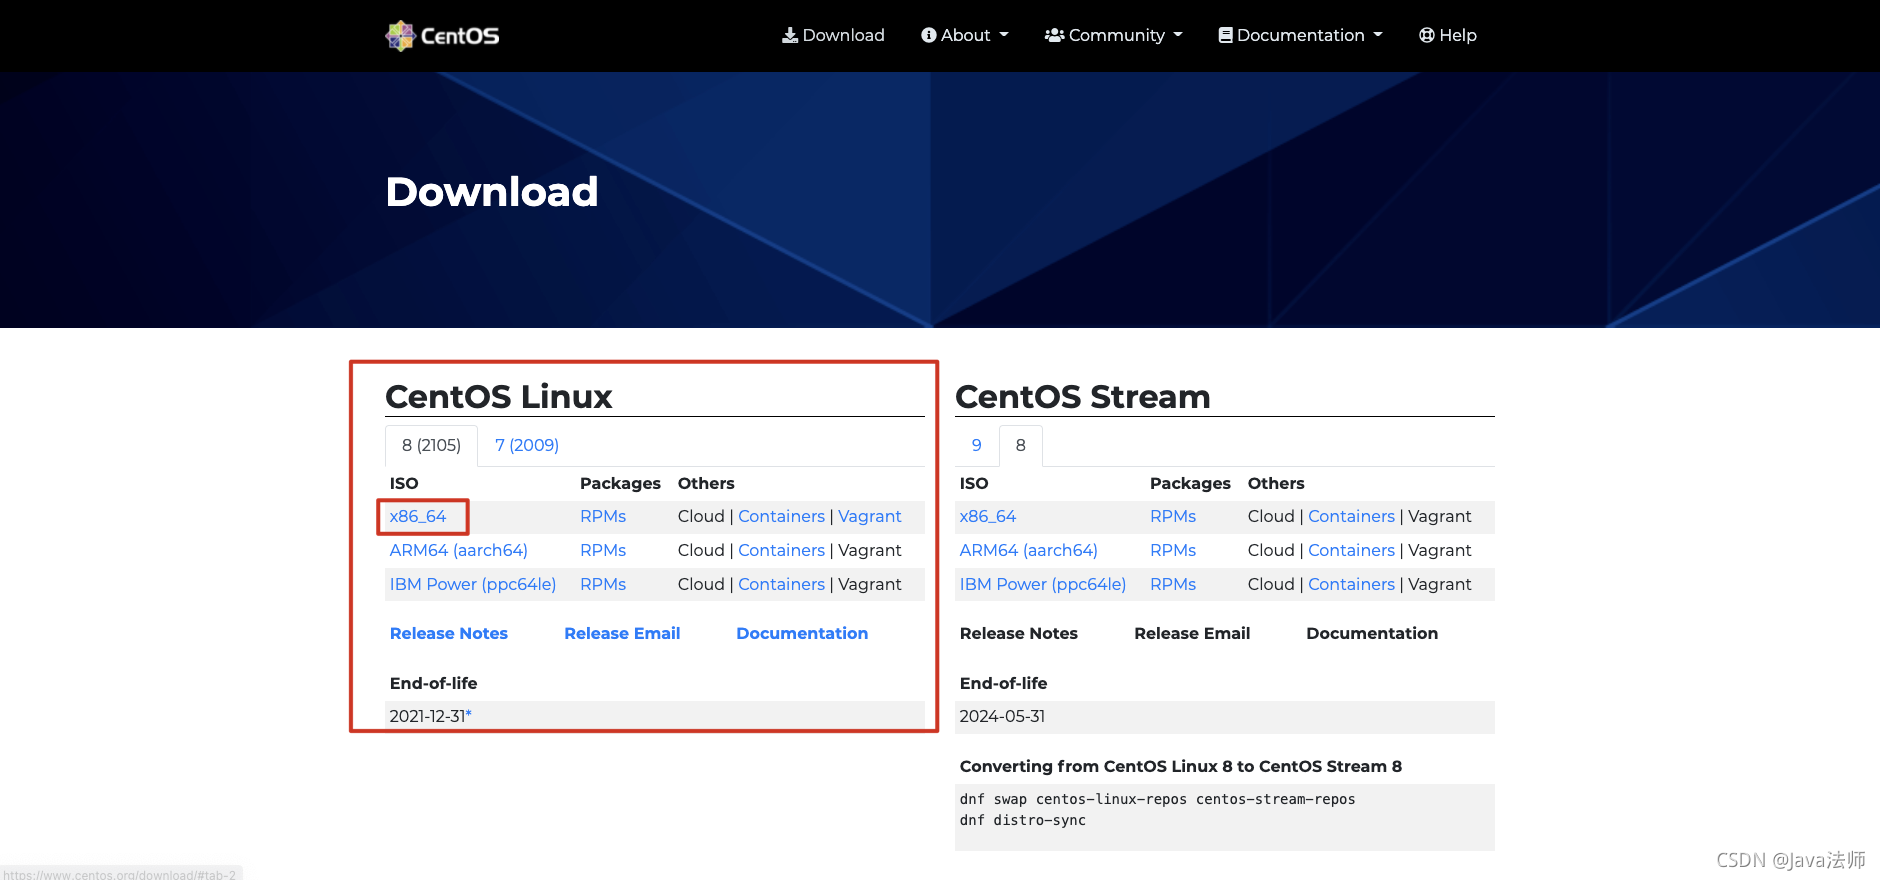
Task: Switch to the CentOS Stream 9 tab
Action: 977,445
